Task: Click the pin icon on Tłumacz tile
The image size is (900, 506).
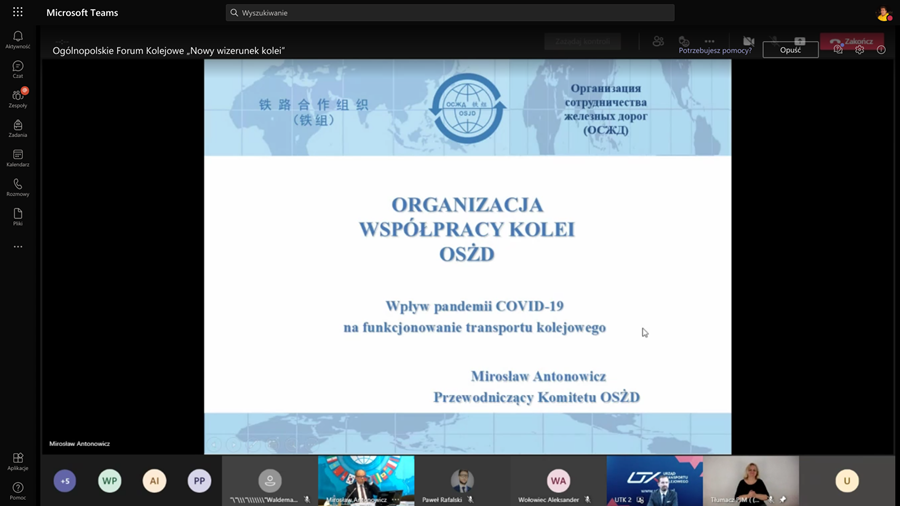Action: click(783, 500)
